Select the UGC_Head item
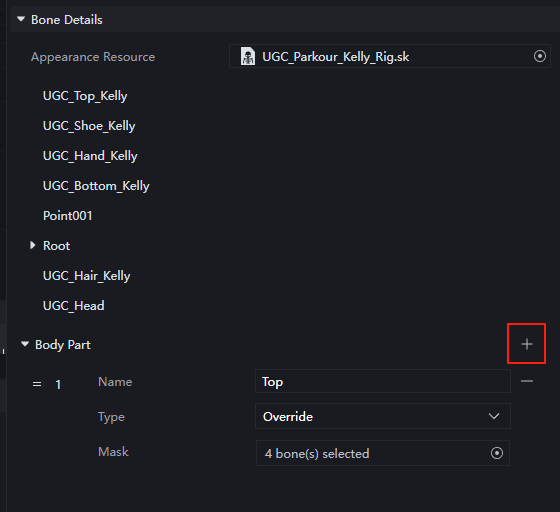The image size is (560, 512). (x=74, y=306)
